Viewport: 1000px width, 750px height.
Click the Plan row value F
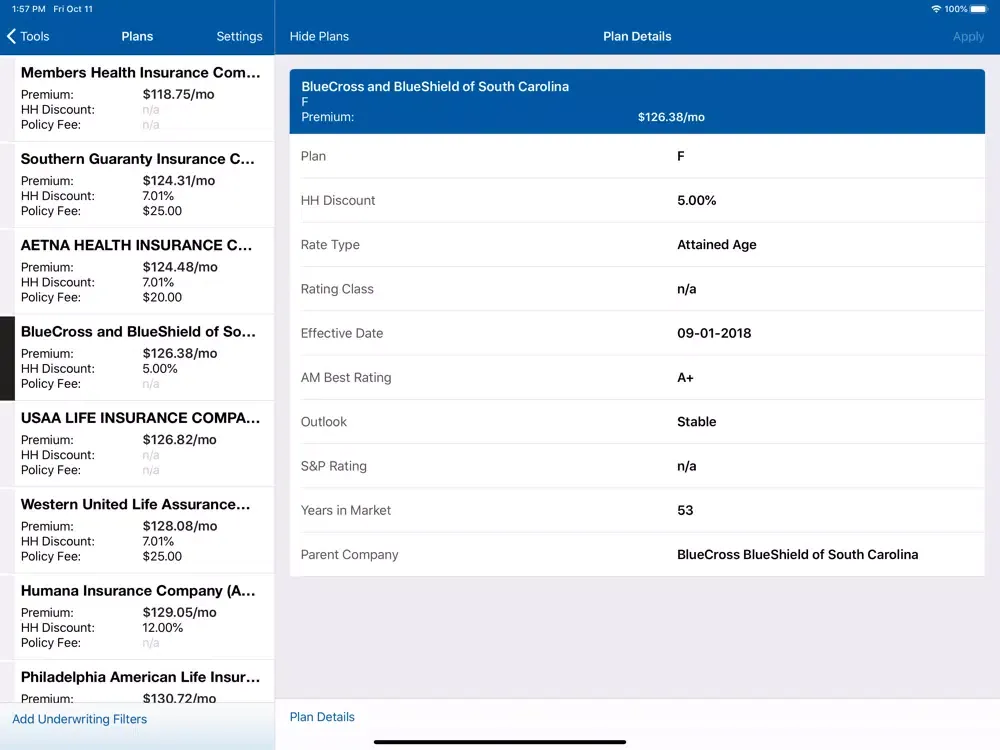(x=680, y=156)
